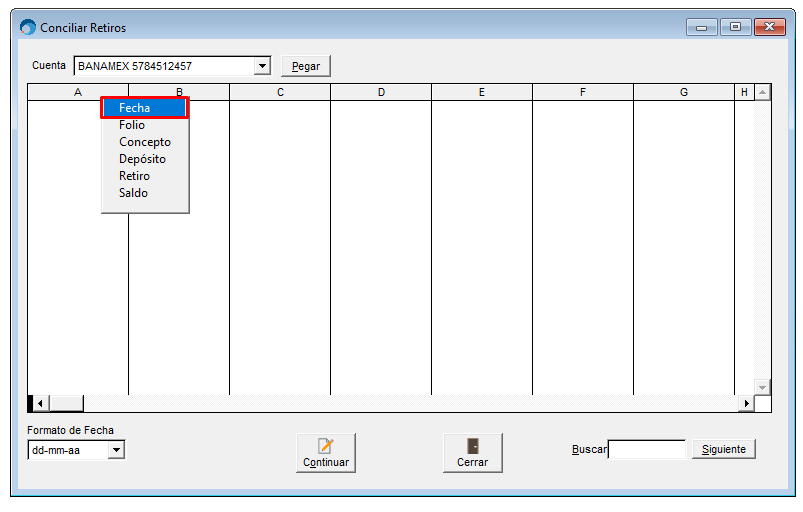The image size is (803, 512).
Task: Click the Cerrar button
Action: pos(473,453)
